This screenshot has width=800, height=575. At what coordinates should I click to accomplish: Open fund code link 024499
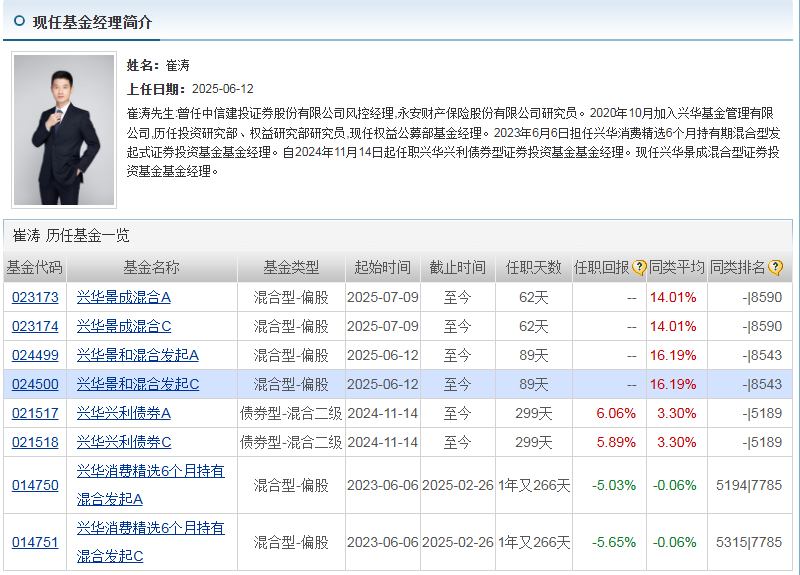(x=35, y=356)
